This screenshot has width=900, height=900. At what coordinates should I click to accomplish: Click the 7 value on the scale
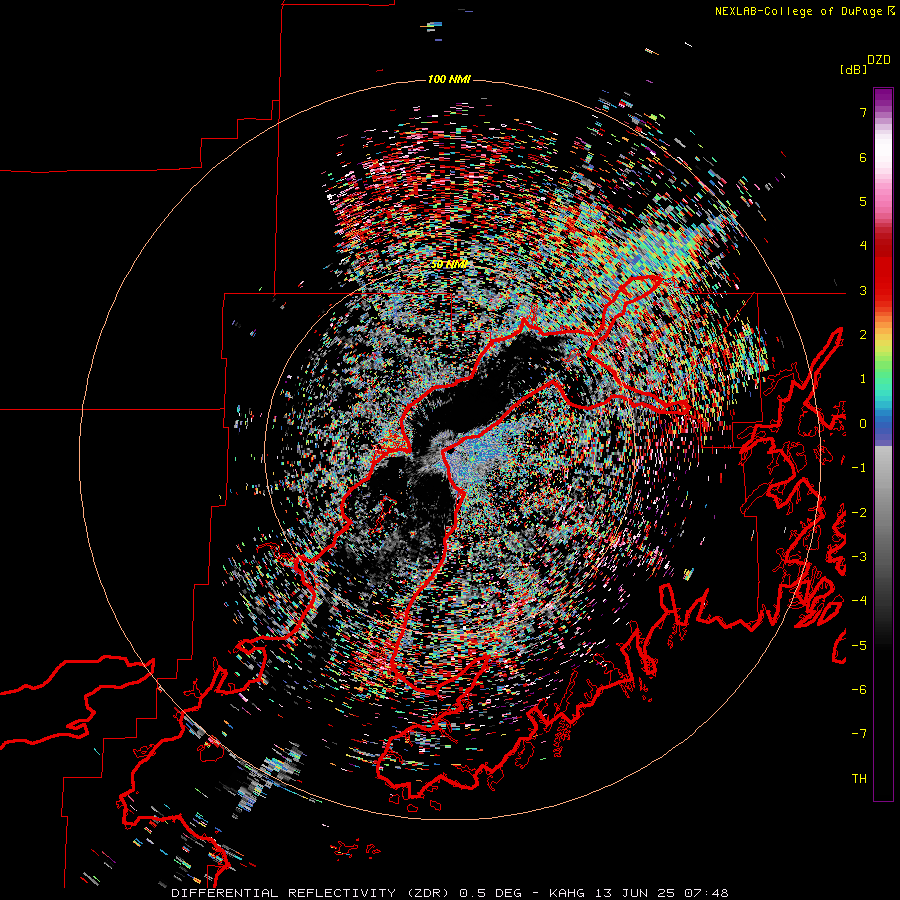(x=863, y=112)
